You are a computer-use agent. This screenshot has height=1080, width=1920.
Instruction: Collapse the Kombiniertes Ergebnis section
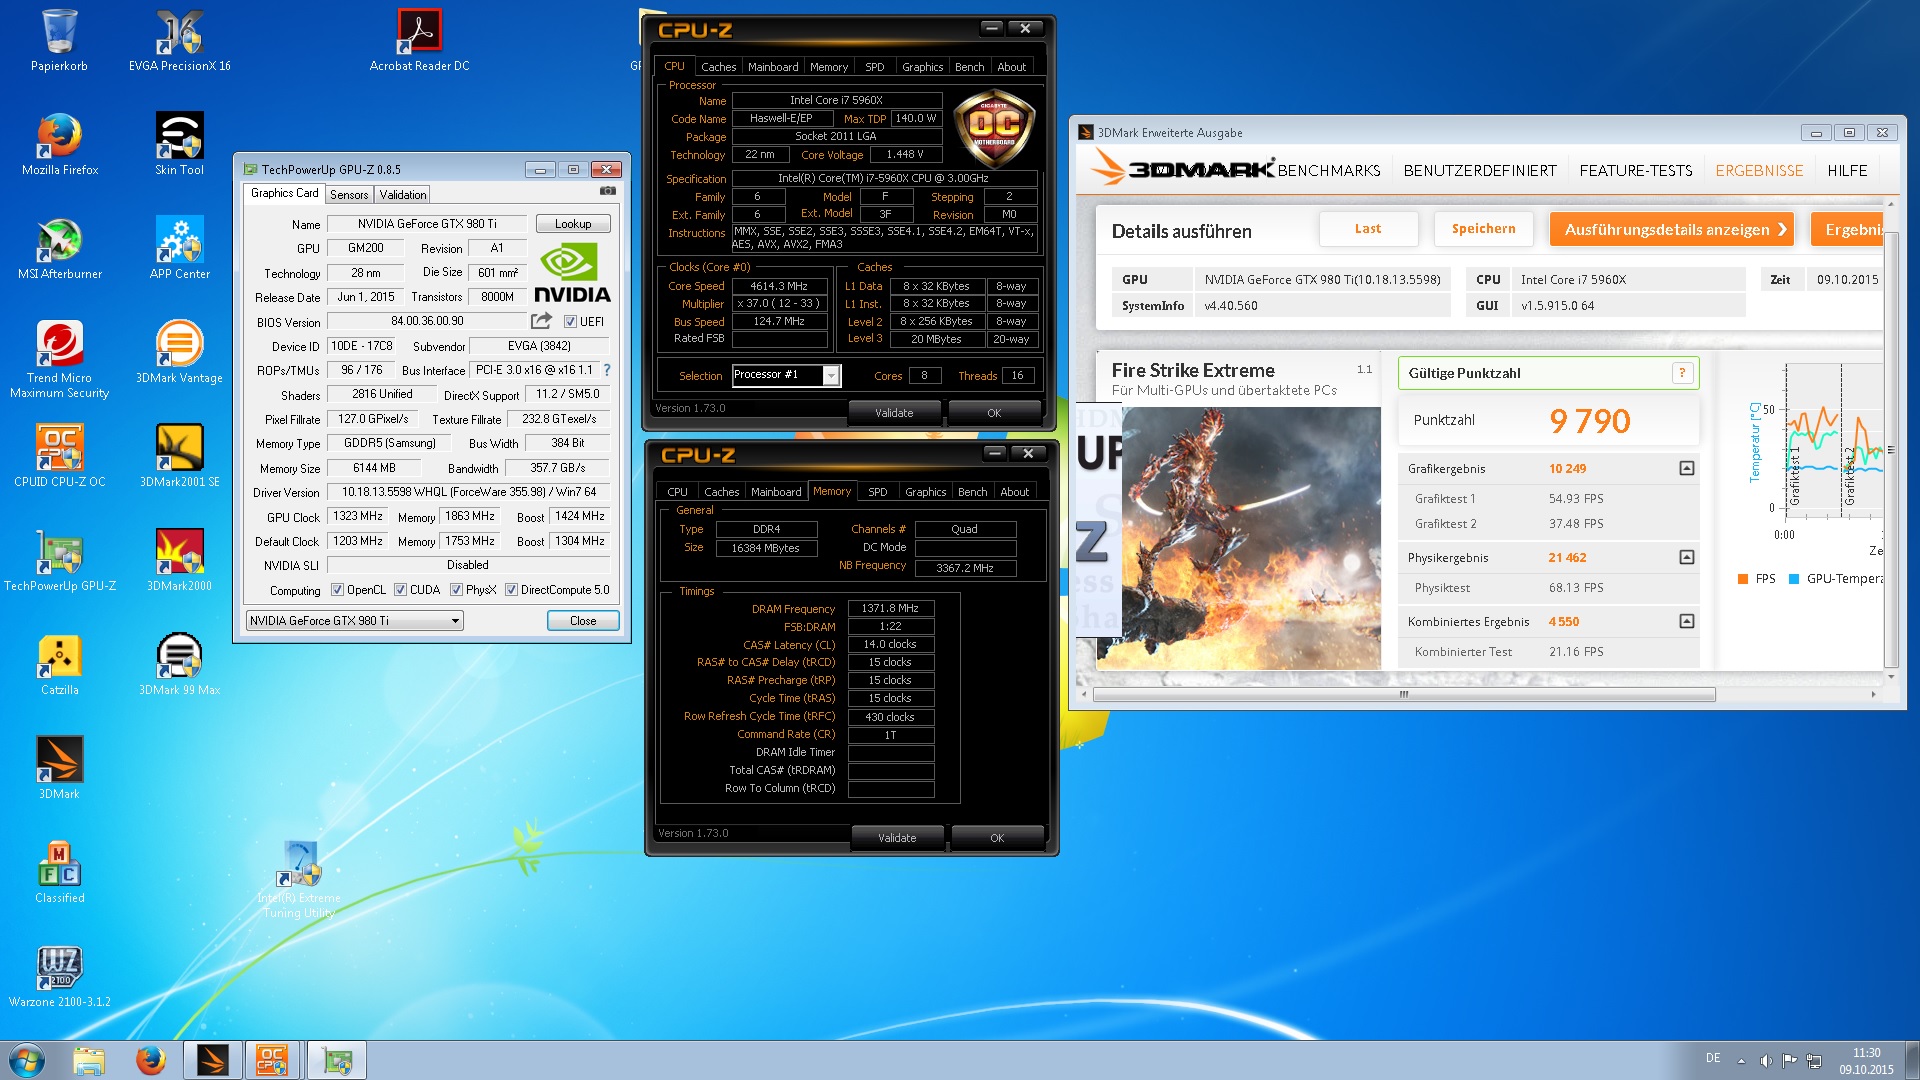(x=1686, y=621)
